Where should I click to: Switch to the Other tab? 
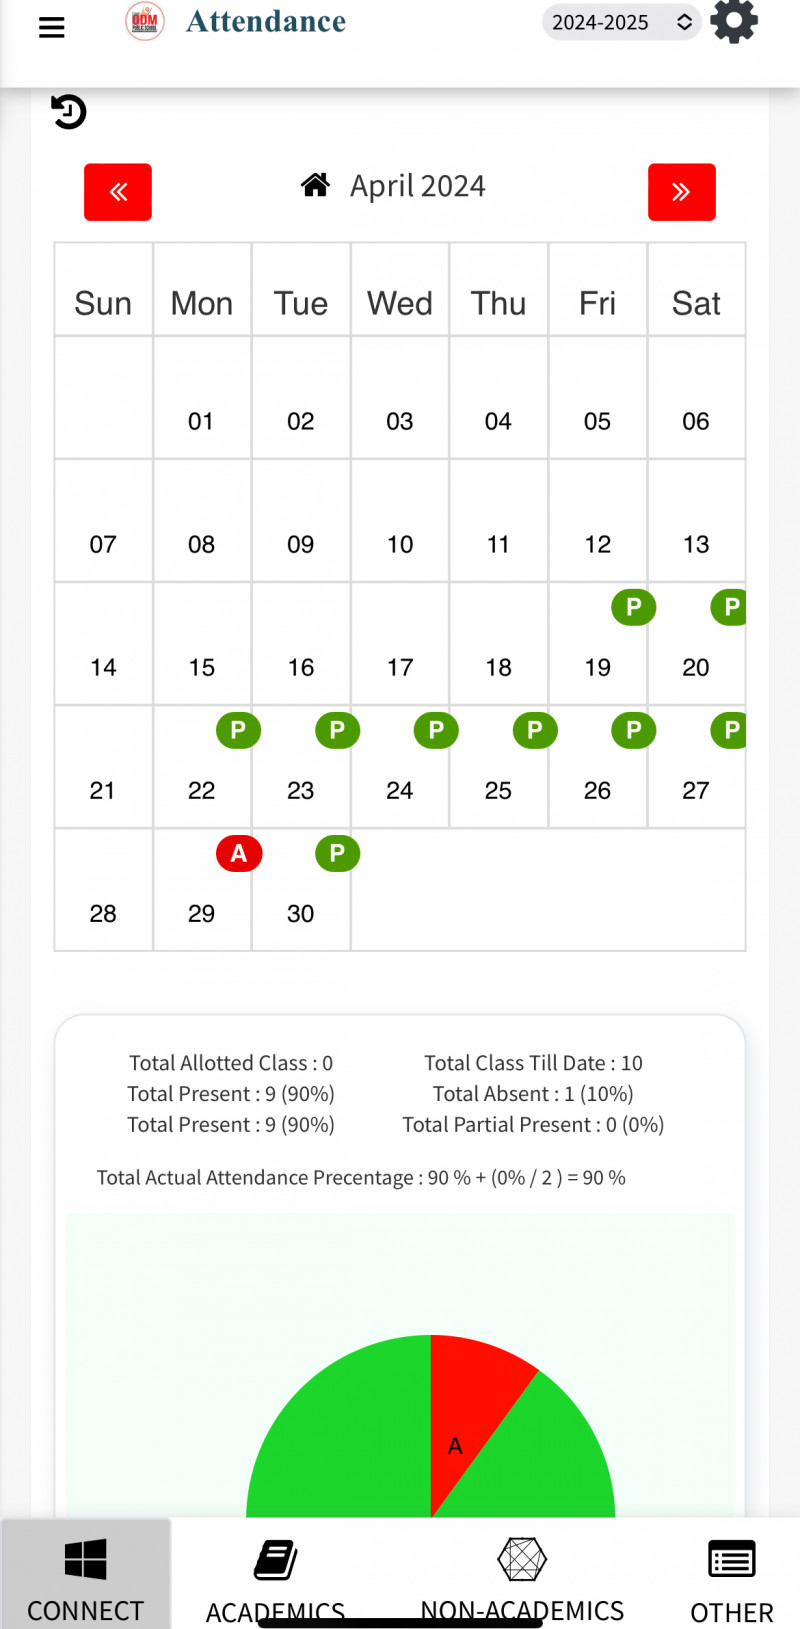(731, 1575)
